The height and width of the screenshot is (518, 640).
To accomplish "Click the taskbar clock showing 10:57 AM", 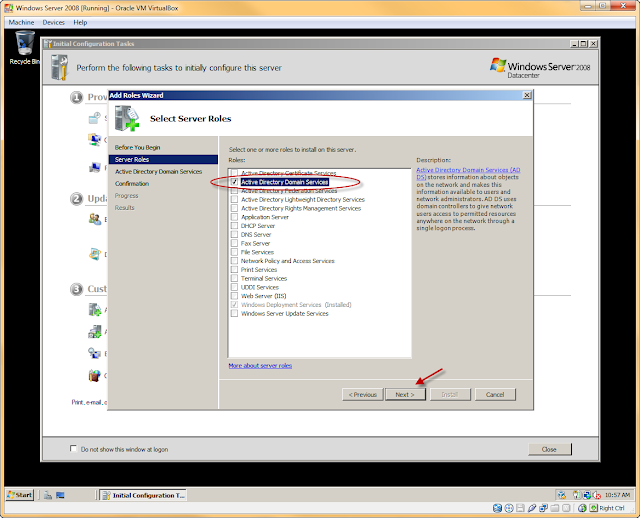I will pyautogui.click(x=617, y=495).
